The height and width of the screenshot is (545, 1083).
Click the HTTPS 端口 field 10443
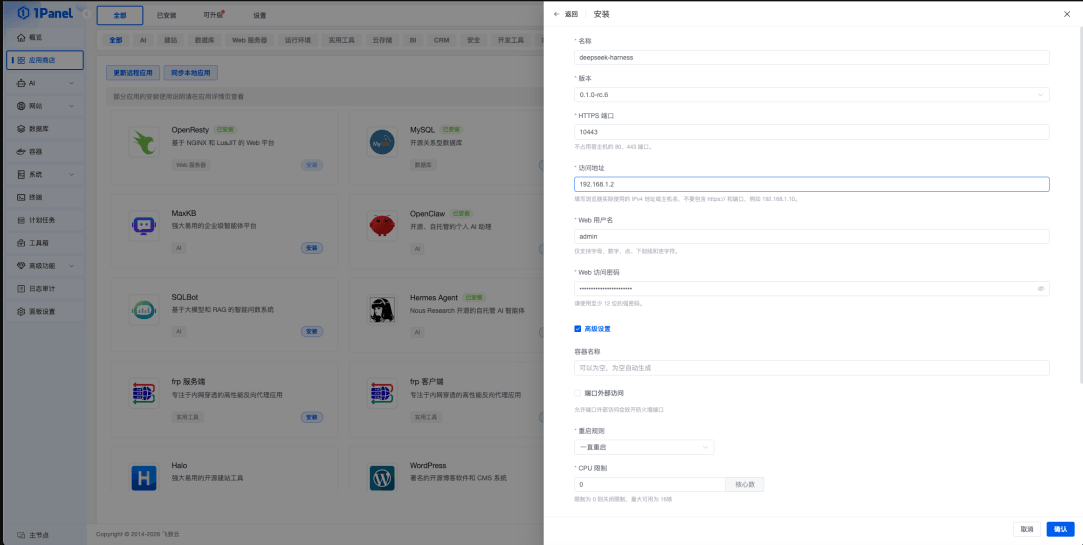pos(812,132)
